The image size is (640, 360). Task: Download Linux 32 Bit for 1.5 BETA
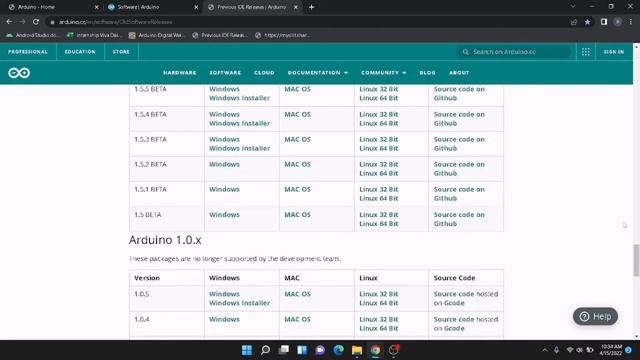378,215
